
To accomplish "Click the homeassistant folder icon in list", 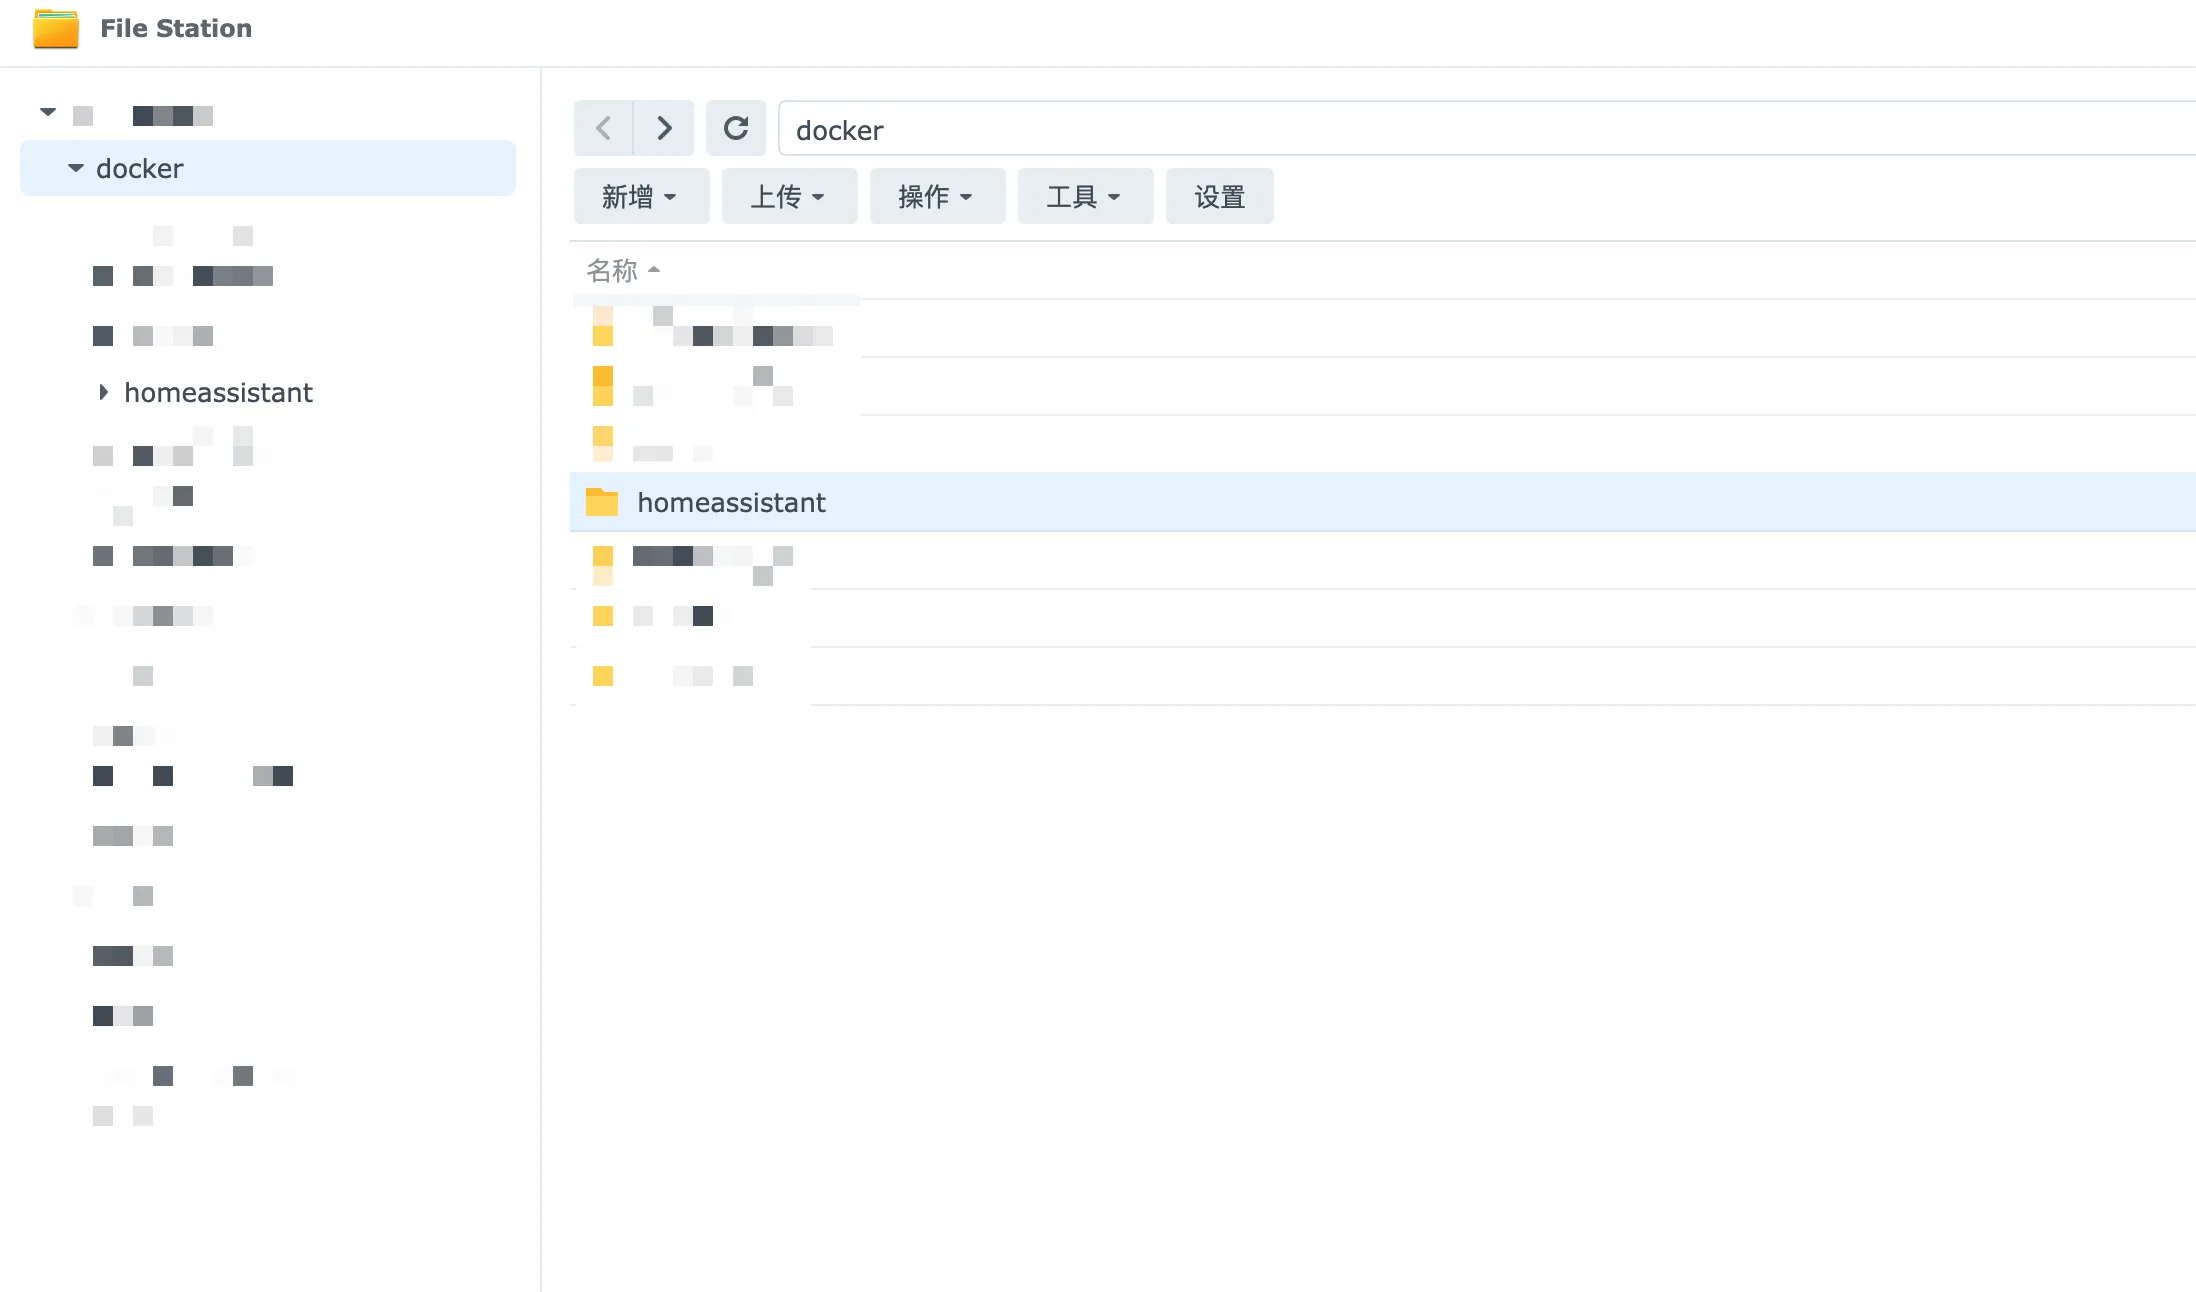I will 602,502.
